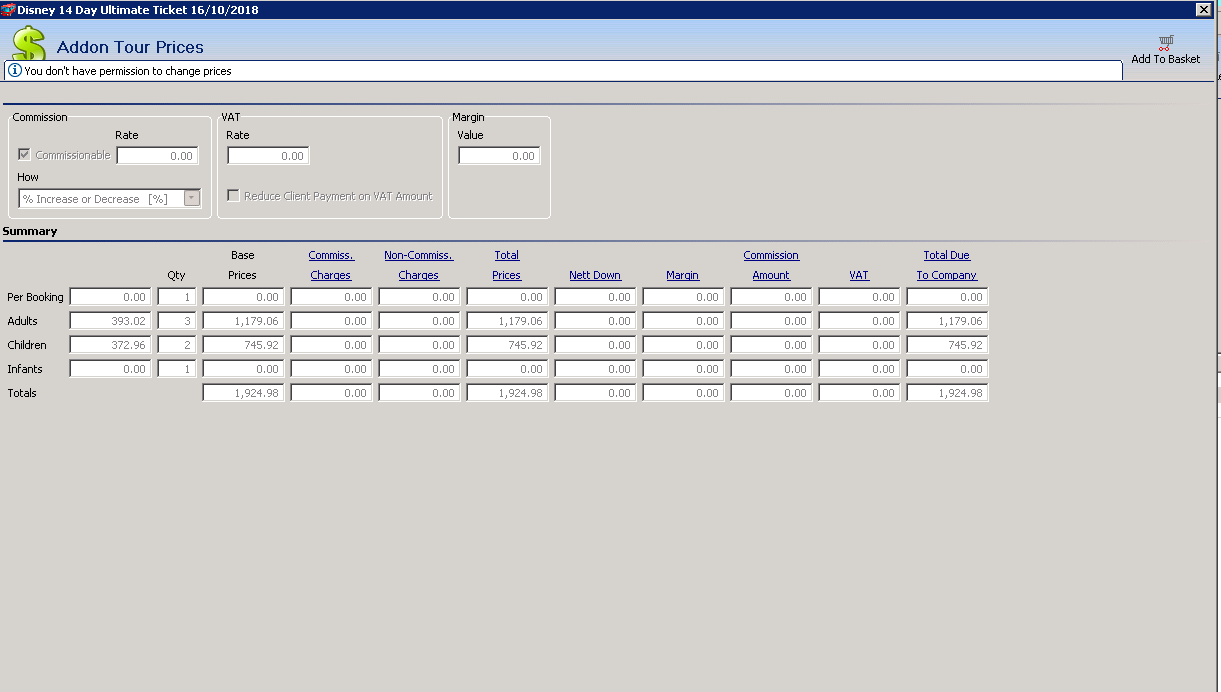Select Adults base price 1,179.06 field
This screenshot has width=1221, height=692.
click(x=243, y=321)
